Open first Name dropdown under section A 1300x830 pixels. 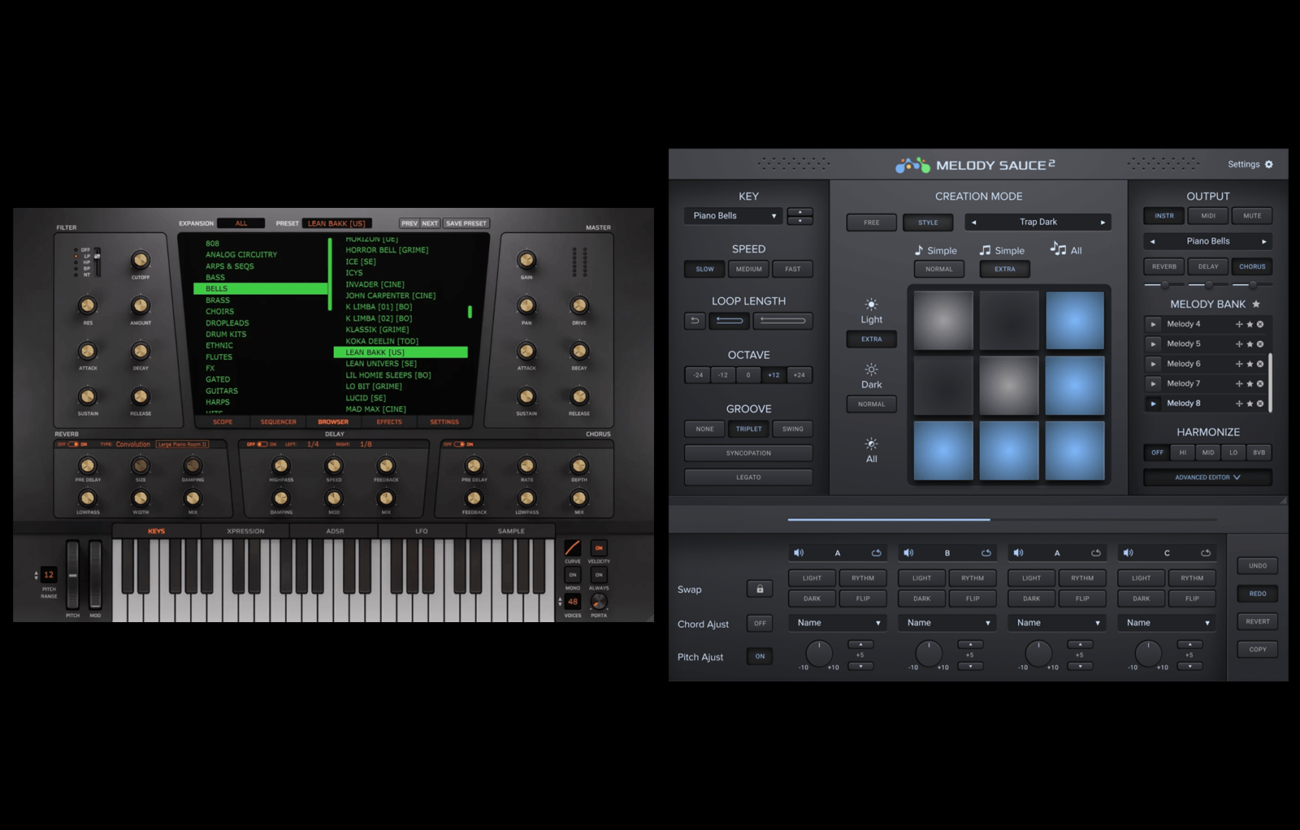[837, 623]
